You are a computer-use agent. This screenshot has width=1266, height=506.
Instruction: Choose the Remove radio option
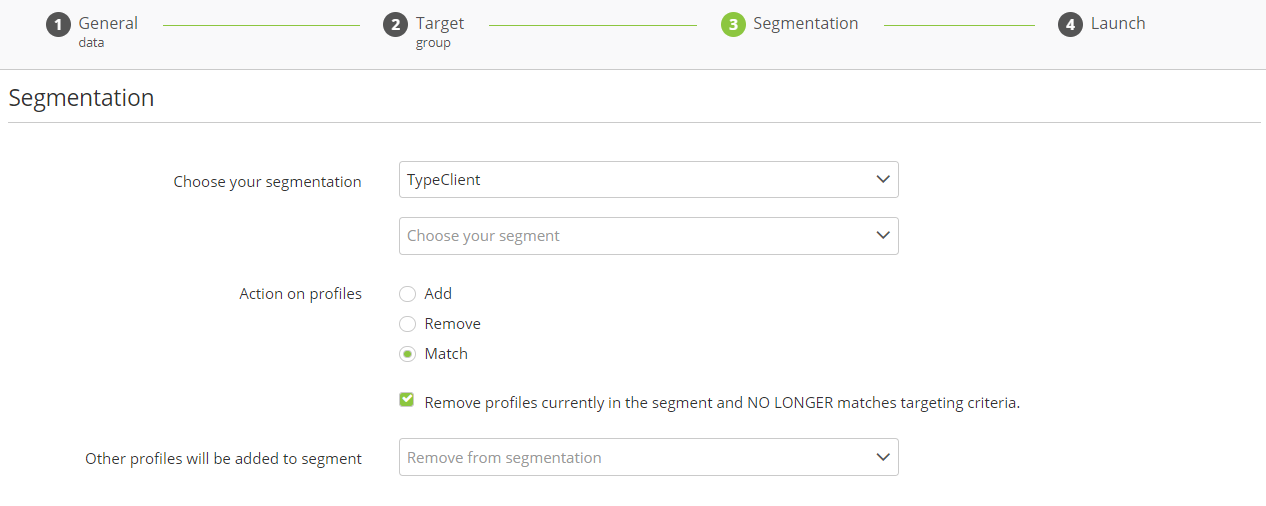(407, 324)
